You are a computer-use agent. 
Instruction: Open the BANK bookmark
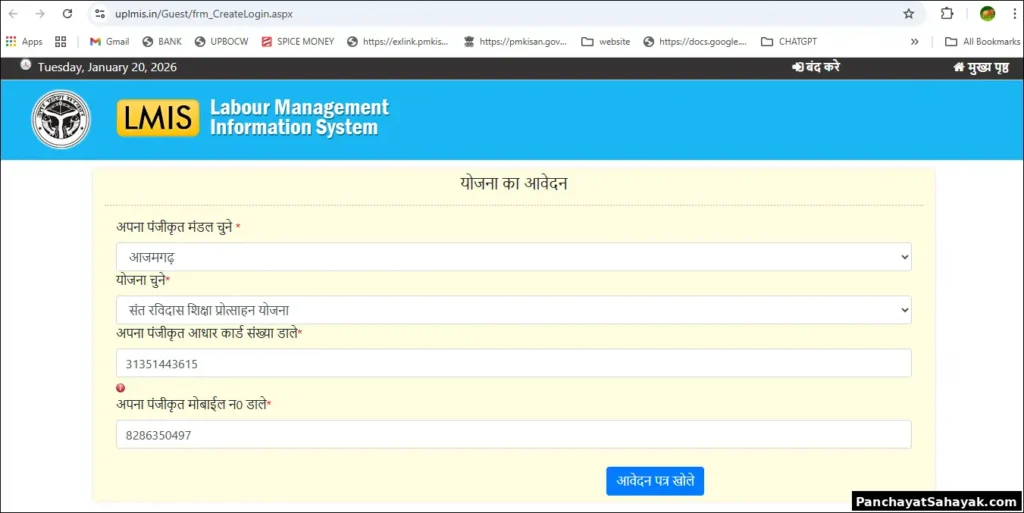162,41
